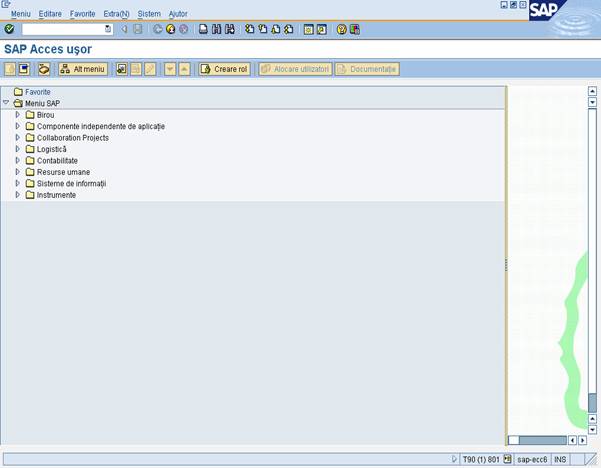Open the Editare menu
This screenshot has width=601, height=468.
point(50,14)
